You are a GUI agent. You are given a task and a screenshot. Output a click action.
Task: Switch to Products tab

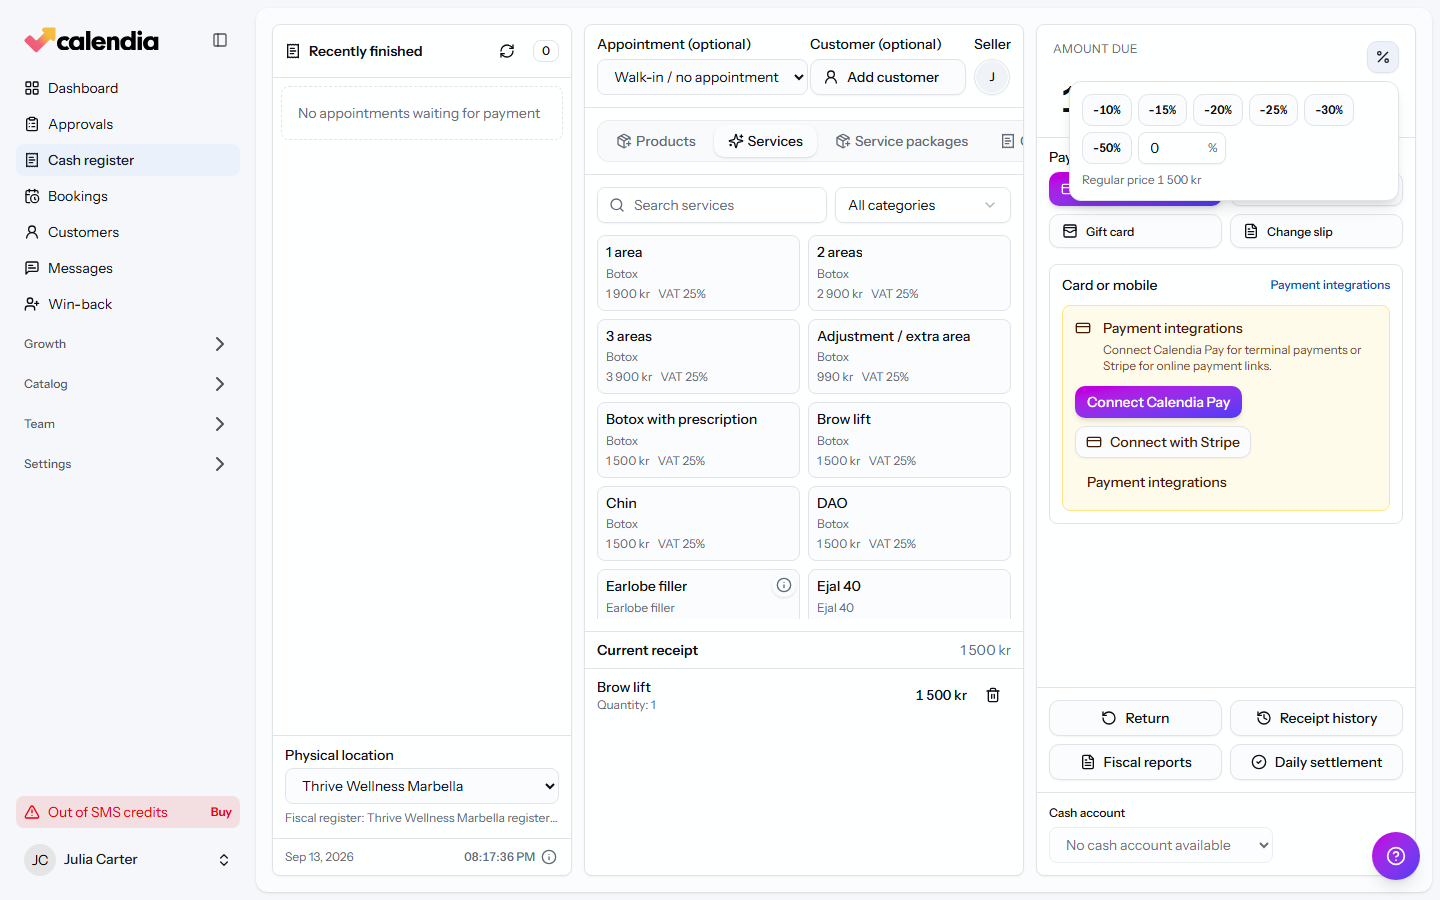[x=656, y=141]
